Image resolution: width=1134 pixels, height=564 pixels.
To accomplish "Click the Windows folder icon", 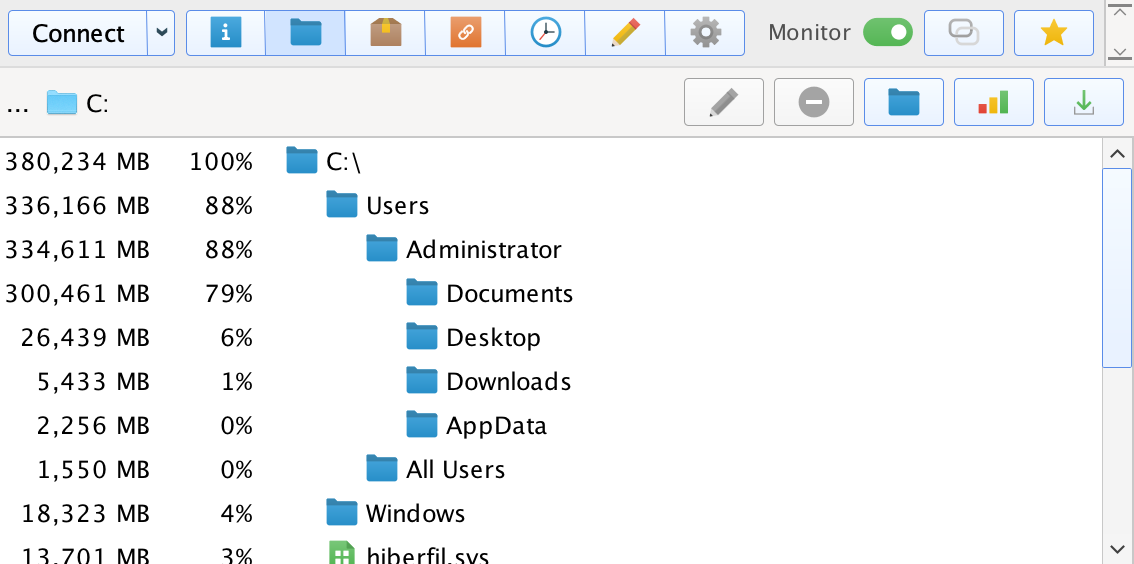I will pyautogui.click(x=341, y=513).
